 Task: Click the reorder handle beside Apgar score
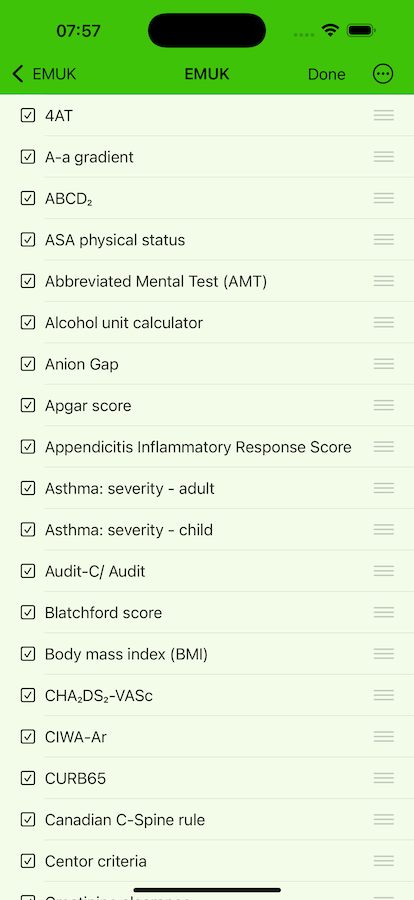coord(384,405)
